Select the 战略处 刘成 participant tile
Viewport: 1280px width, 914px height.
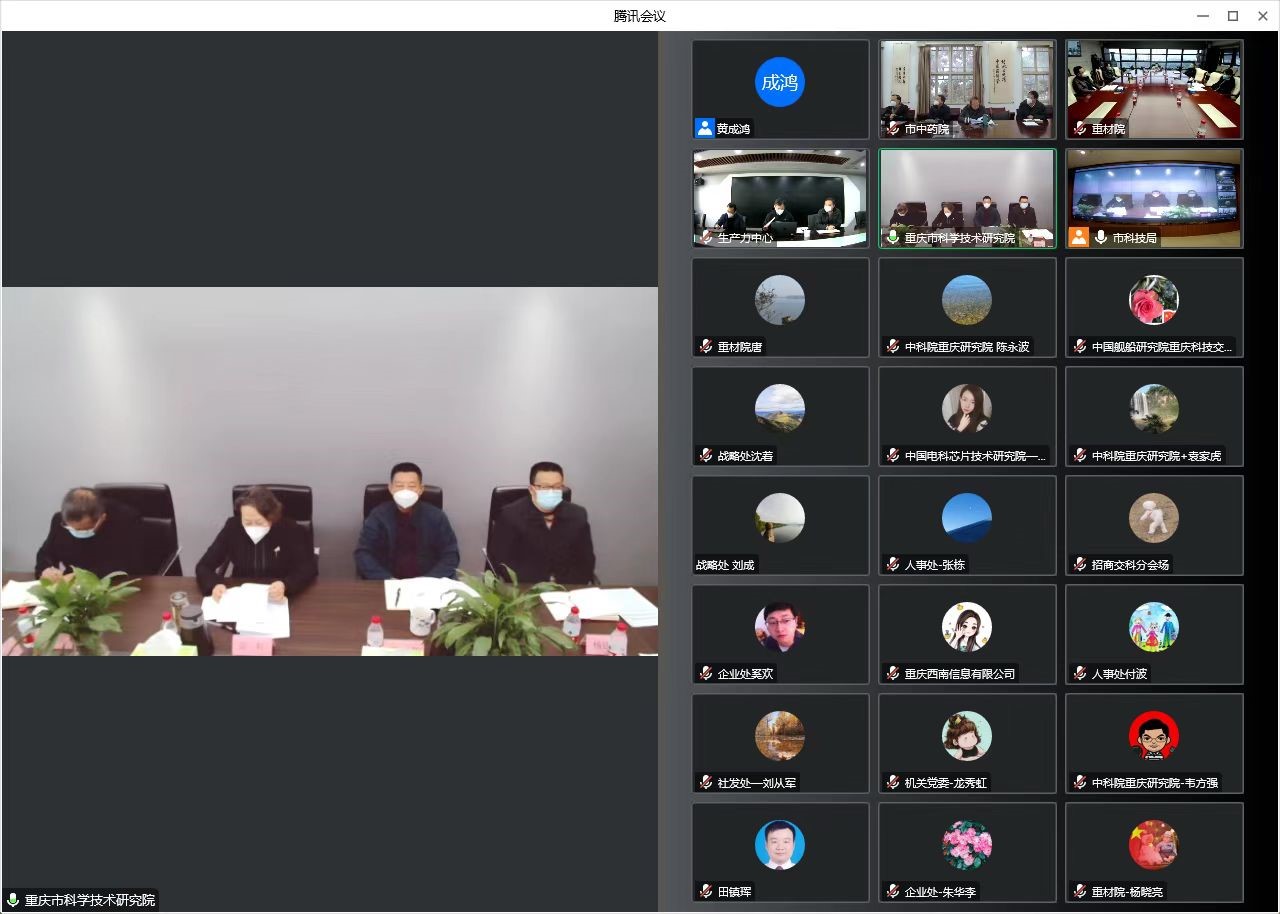(780, 525)
